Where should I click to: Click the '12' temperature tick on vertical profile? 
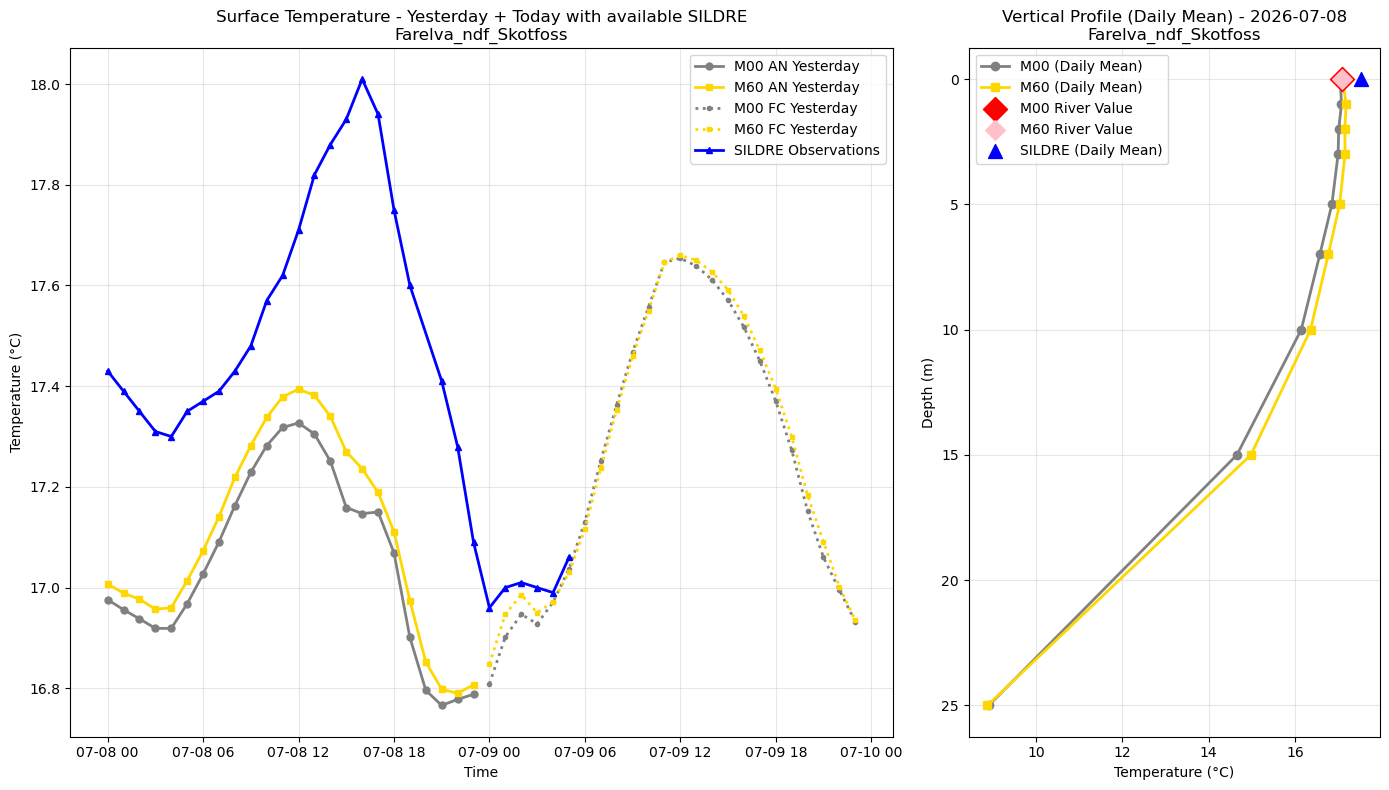1122,752
